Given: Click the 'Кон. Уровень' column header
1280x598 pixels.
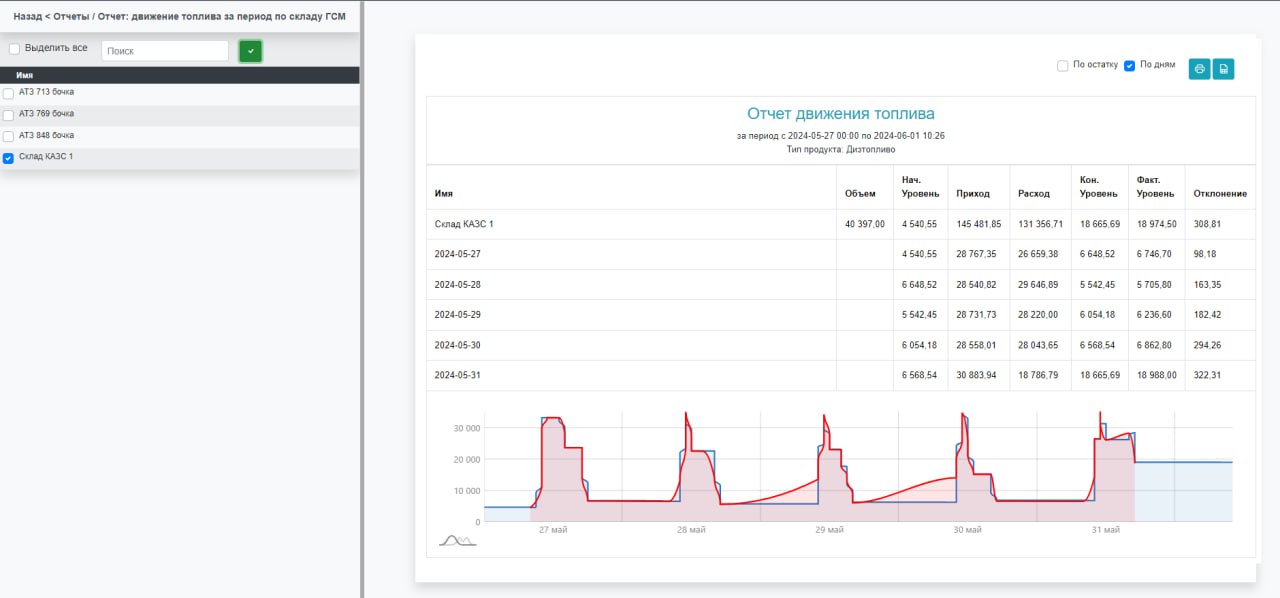Looking at the screenshot, I should pyautogui.click(x=1100, y=187).
